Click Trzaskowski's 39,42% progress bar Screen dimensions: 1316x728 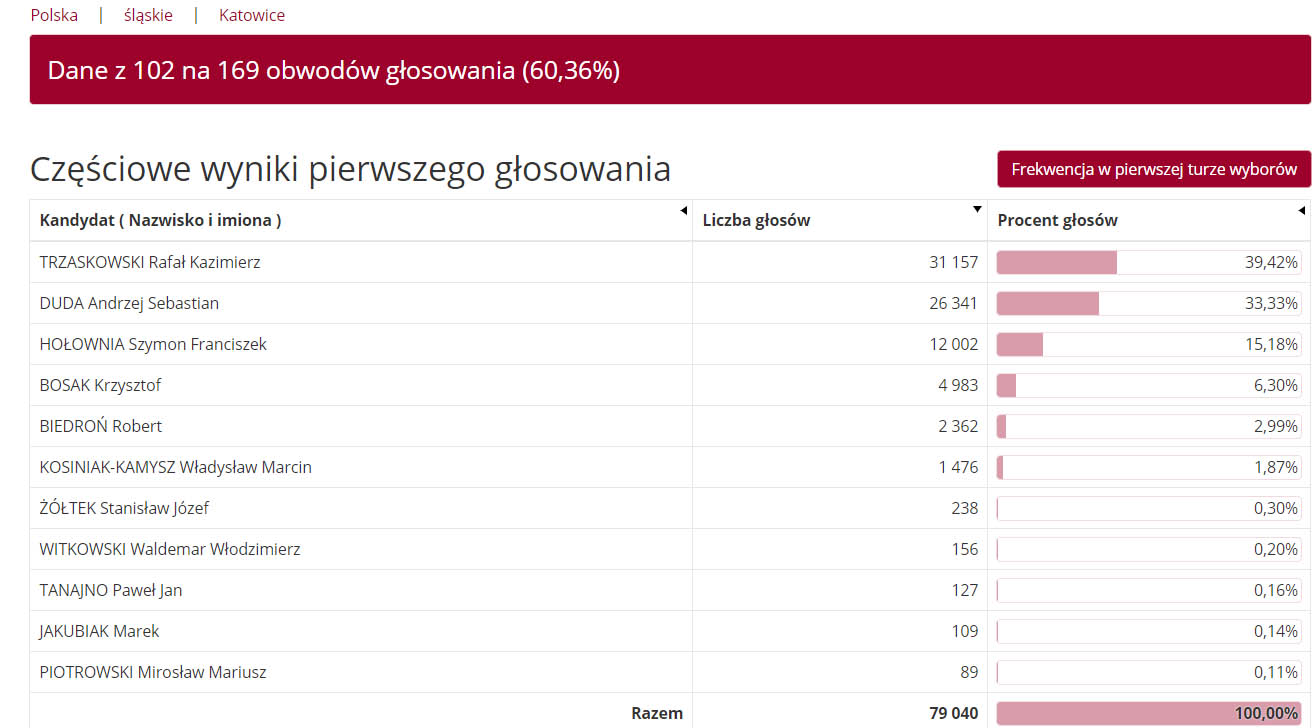click(1149, 262)
